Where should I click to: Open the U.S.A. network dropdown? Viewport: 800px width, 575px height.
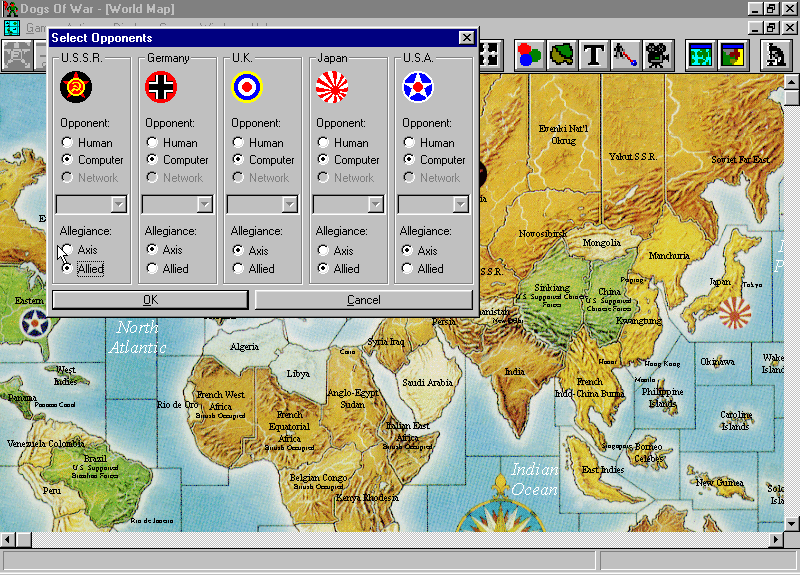(x=461, y=205)
